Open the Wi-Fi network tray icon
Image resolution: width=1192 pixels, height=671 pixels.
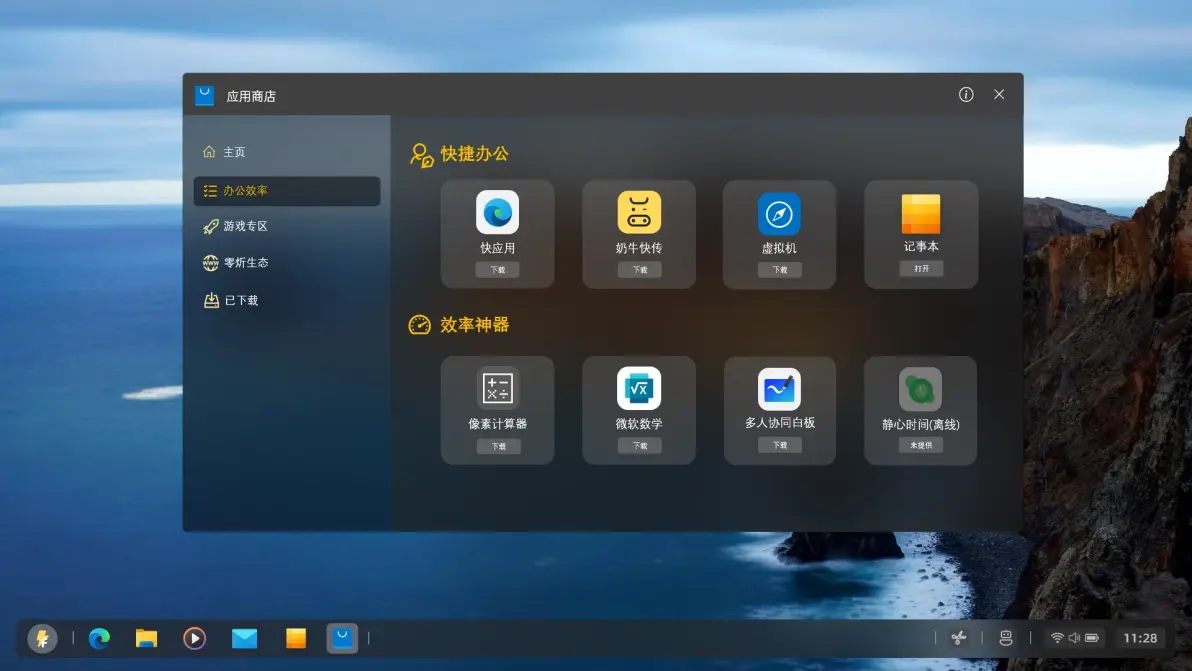[x=1057, y=638]
